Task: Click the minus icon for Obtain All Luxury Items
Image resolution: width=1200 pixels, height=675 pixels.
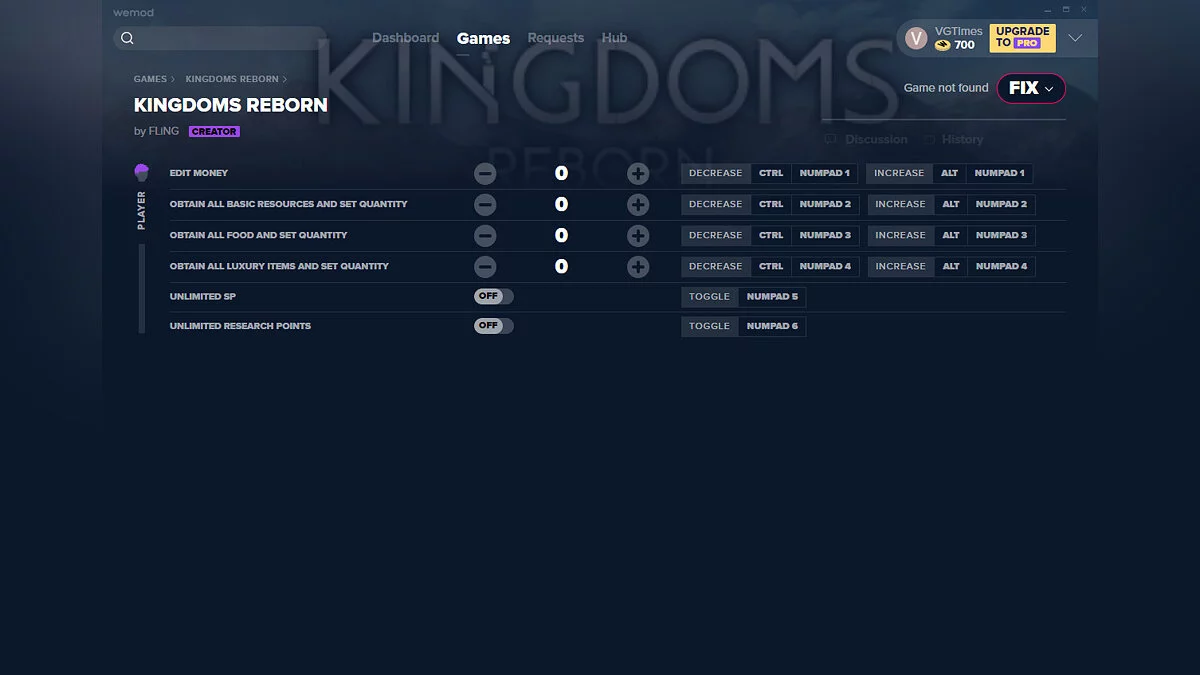Action: click(485, 266)
